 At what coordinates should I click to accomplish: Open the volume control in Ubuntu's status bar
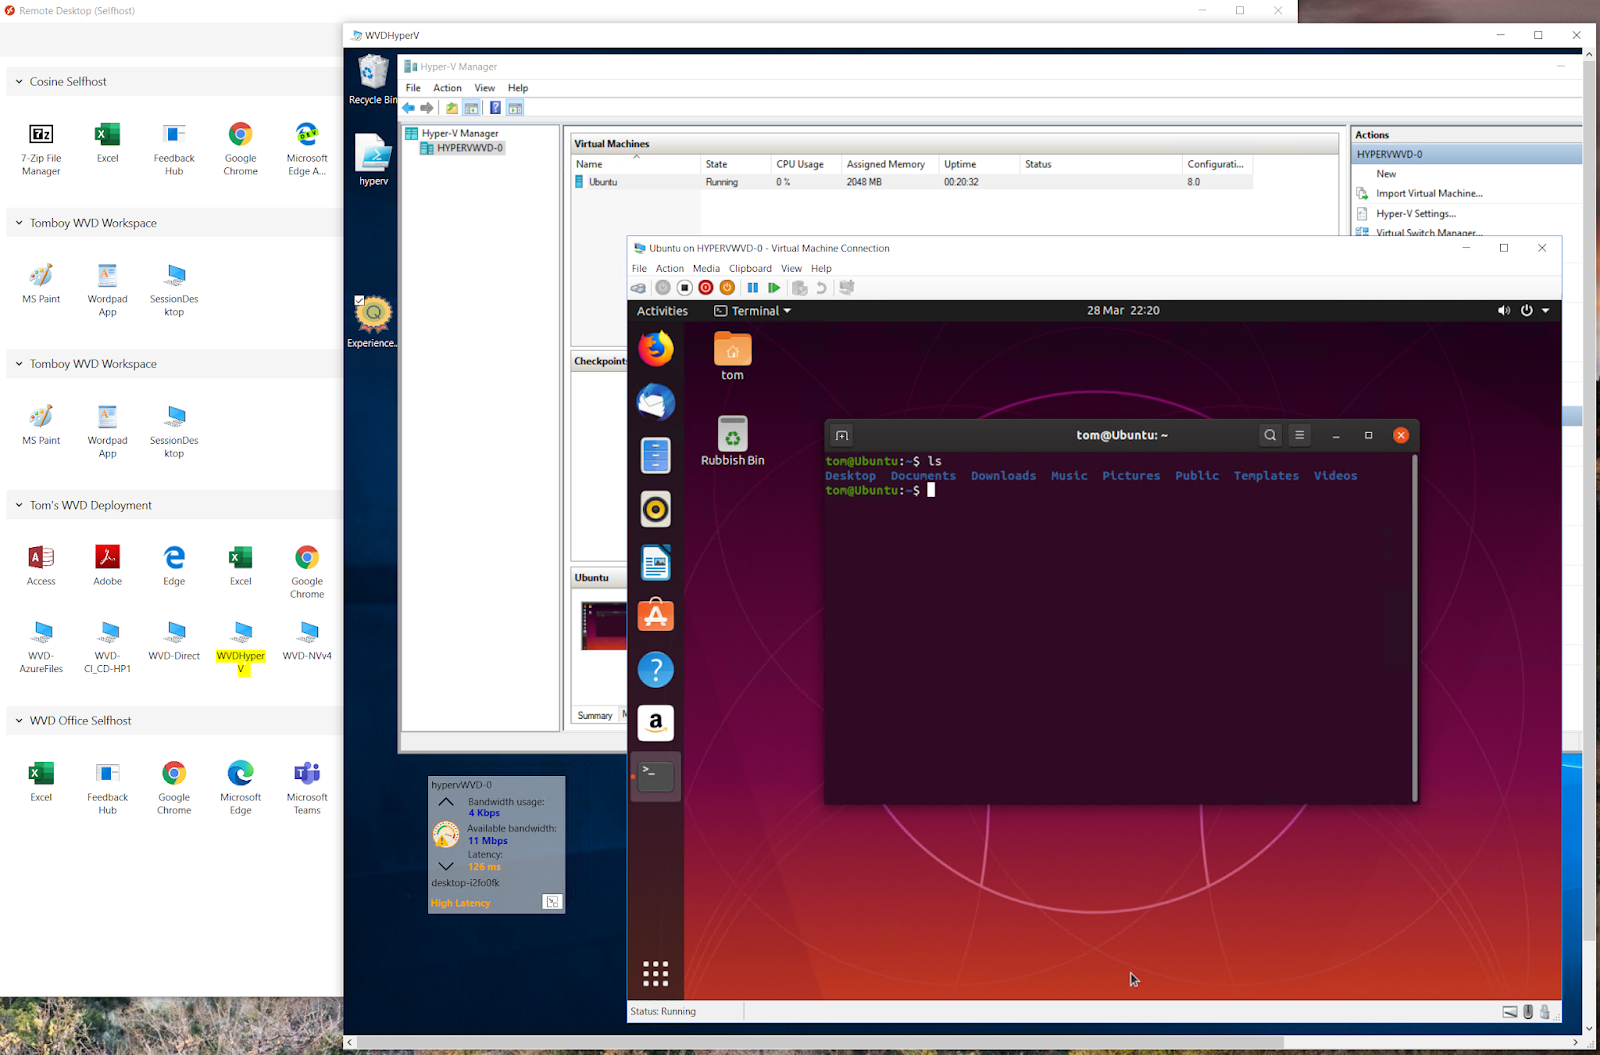[1503, 310]
